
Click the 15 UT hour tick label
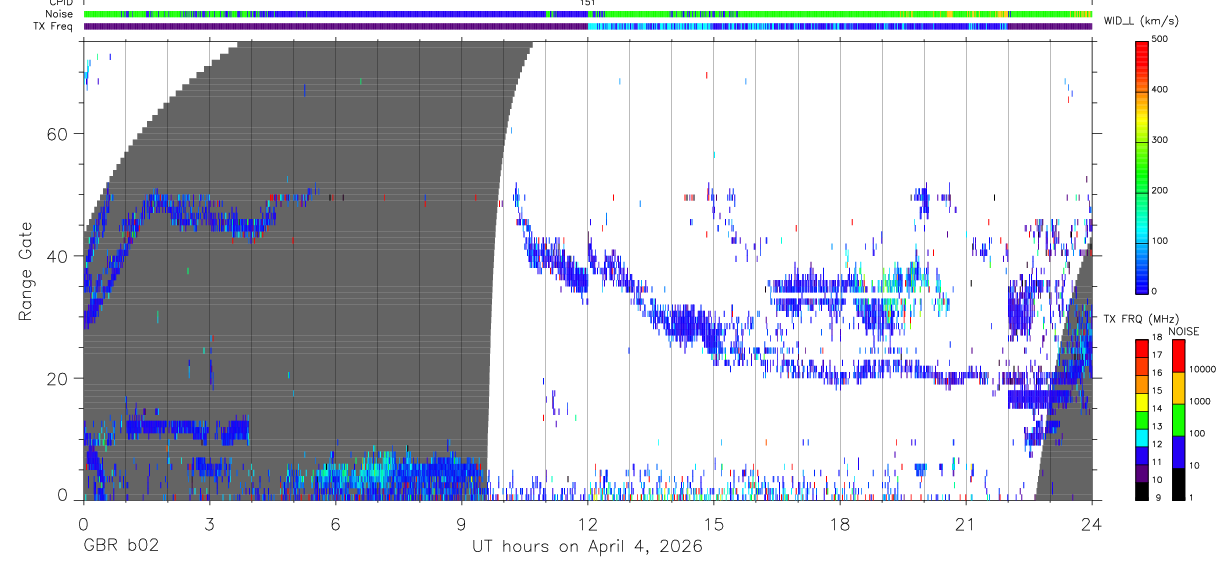tap(714, 522)
